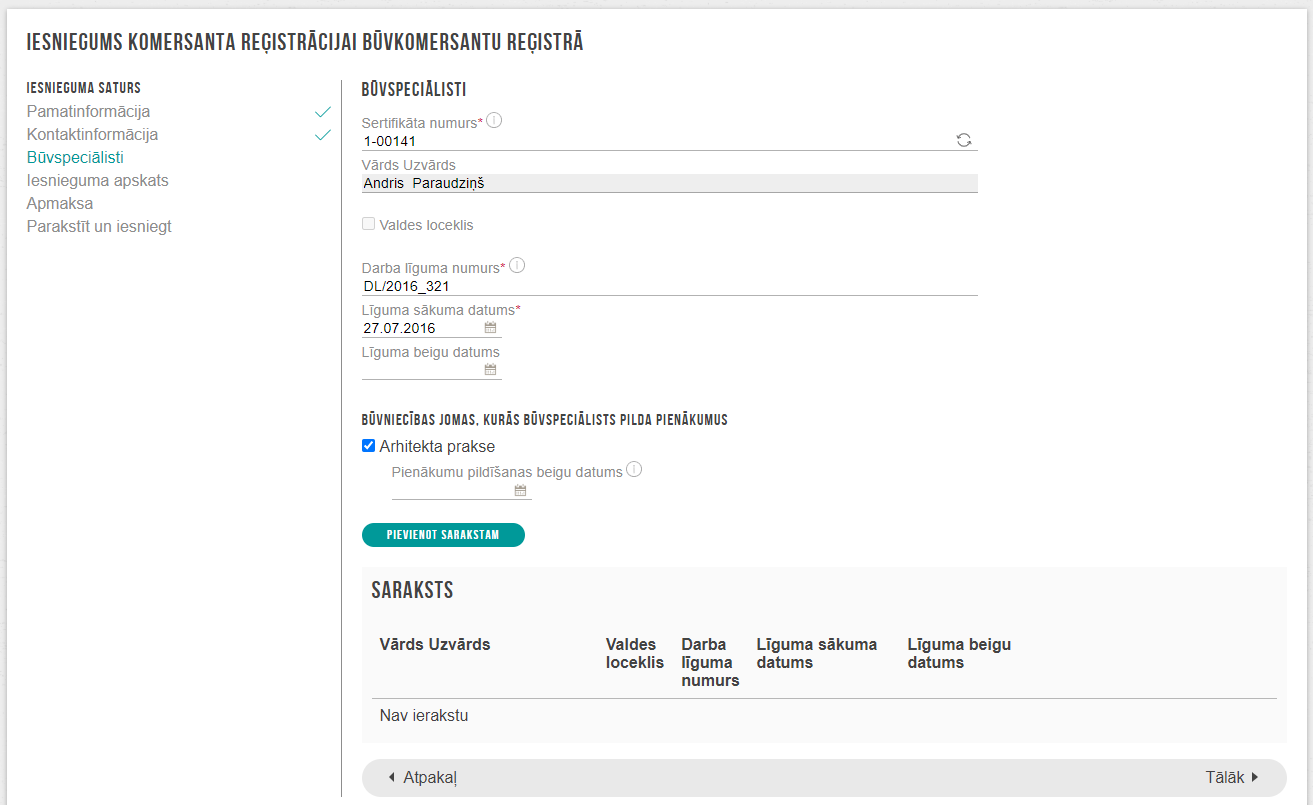Uncheck the Arhitekta prakse checkbox

[368, 446]
